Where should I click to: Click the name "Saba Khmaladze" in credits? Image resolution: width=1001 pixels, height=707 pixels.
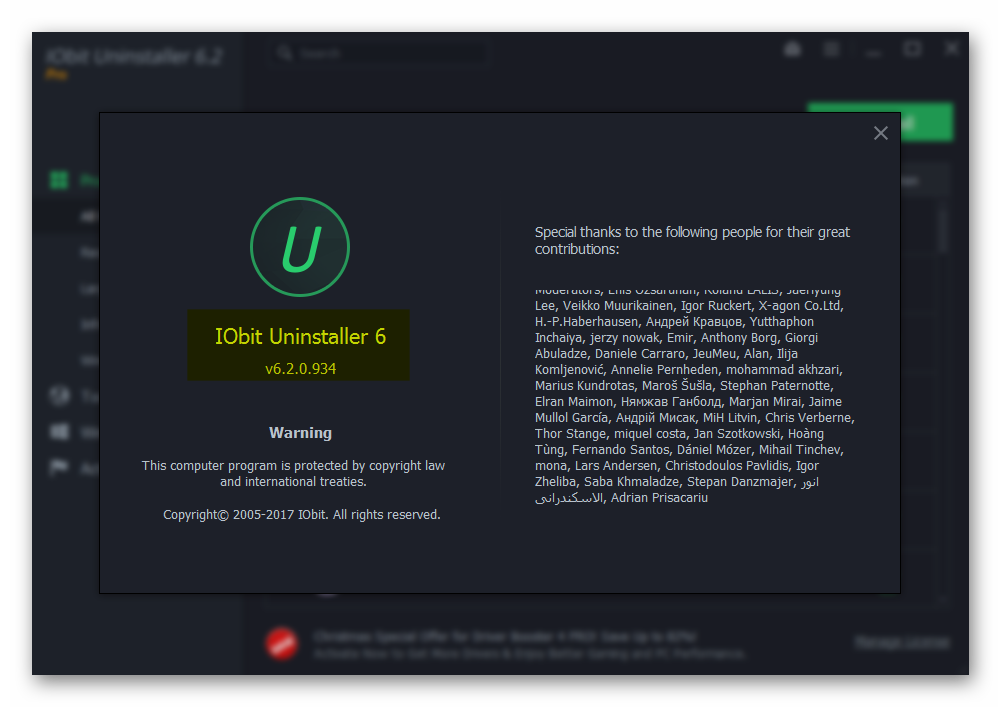(634, 482)
